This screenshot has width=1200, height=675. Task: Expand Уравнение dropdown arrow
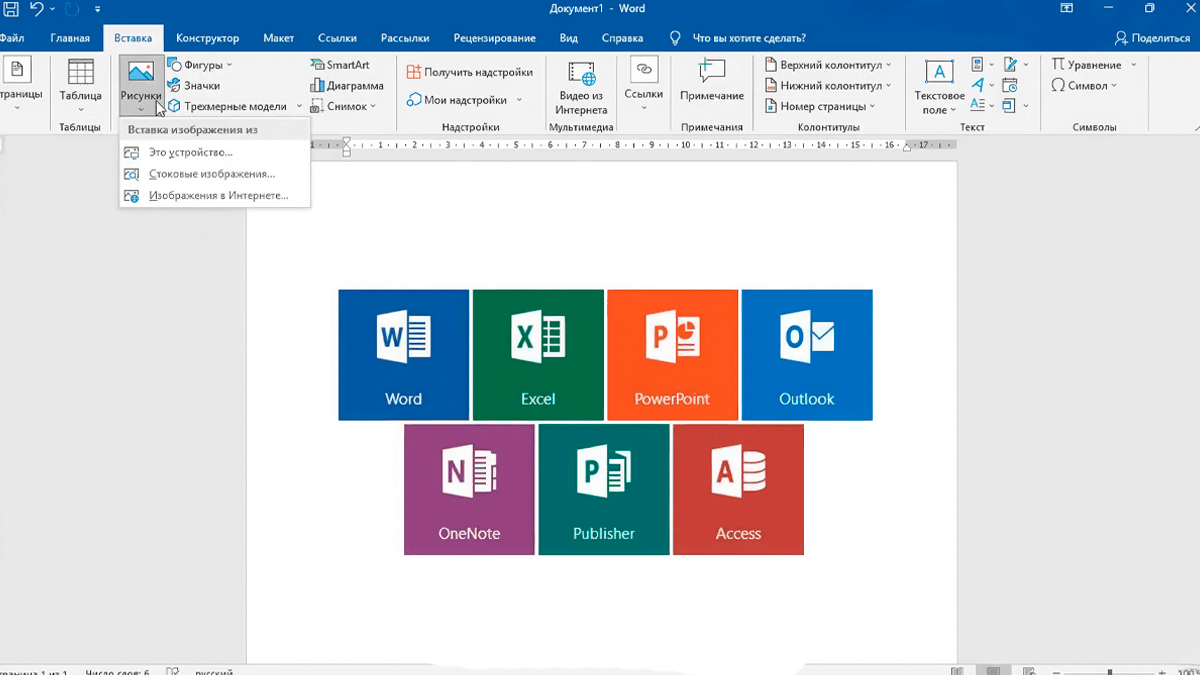click(x=1133, y=65)
